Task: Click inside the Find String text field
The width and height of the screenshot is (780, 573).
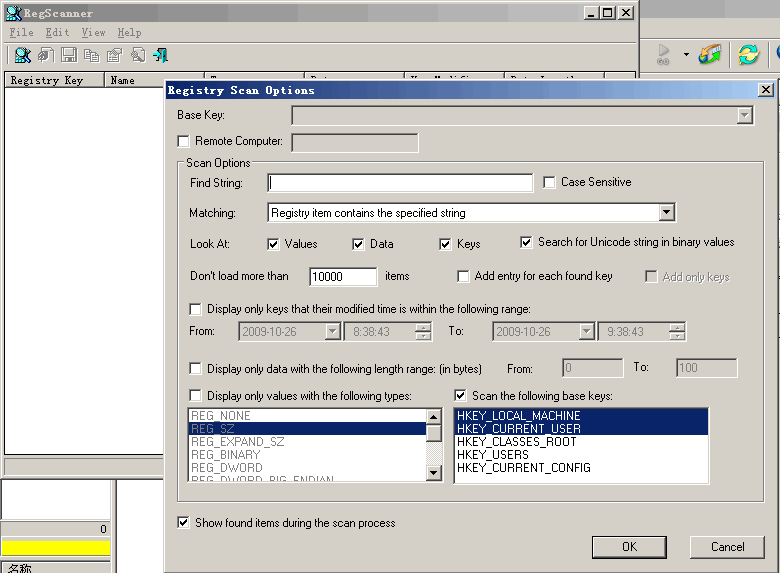Action: pyautogui.click(x=400, y=183)
